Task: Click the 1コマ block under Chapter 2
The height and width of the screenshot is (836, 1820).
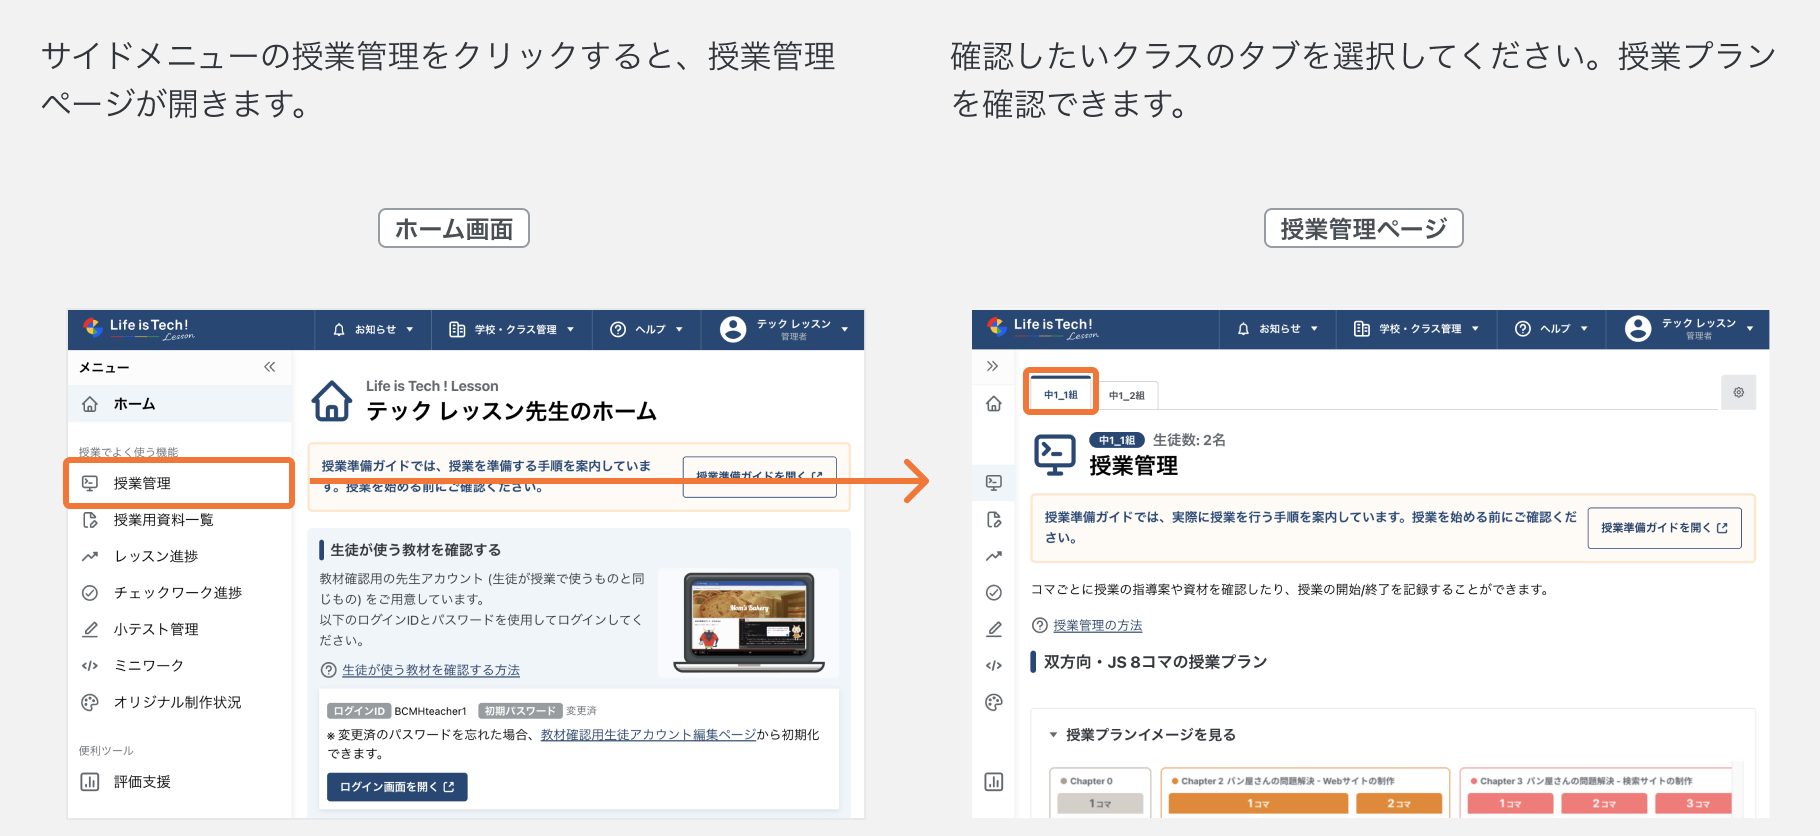Action: (1258, 803)
